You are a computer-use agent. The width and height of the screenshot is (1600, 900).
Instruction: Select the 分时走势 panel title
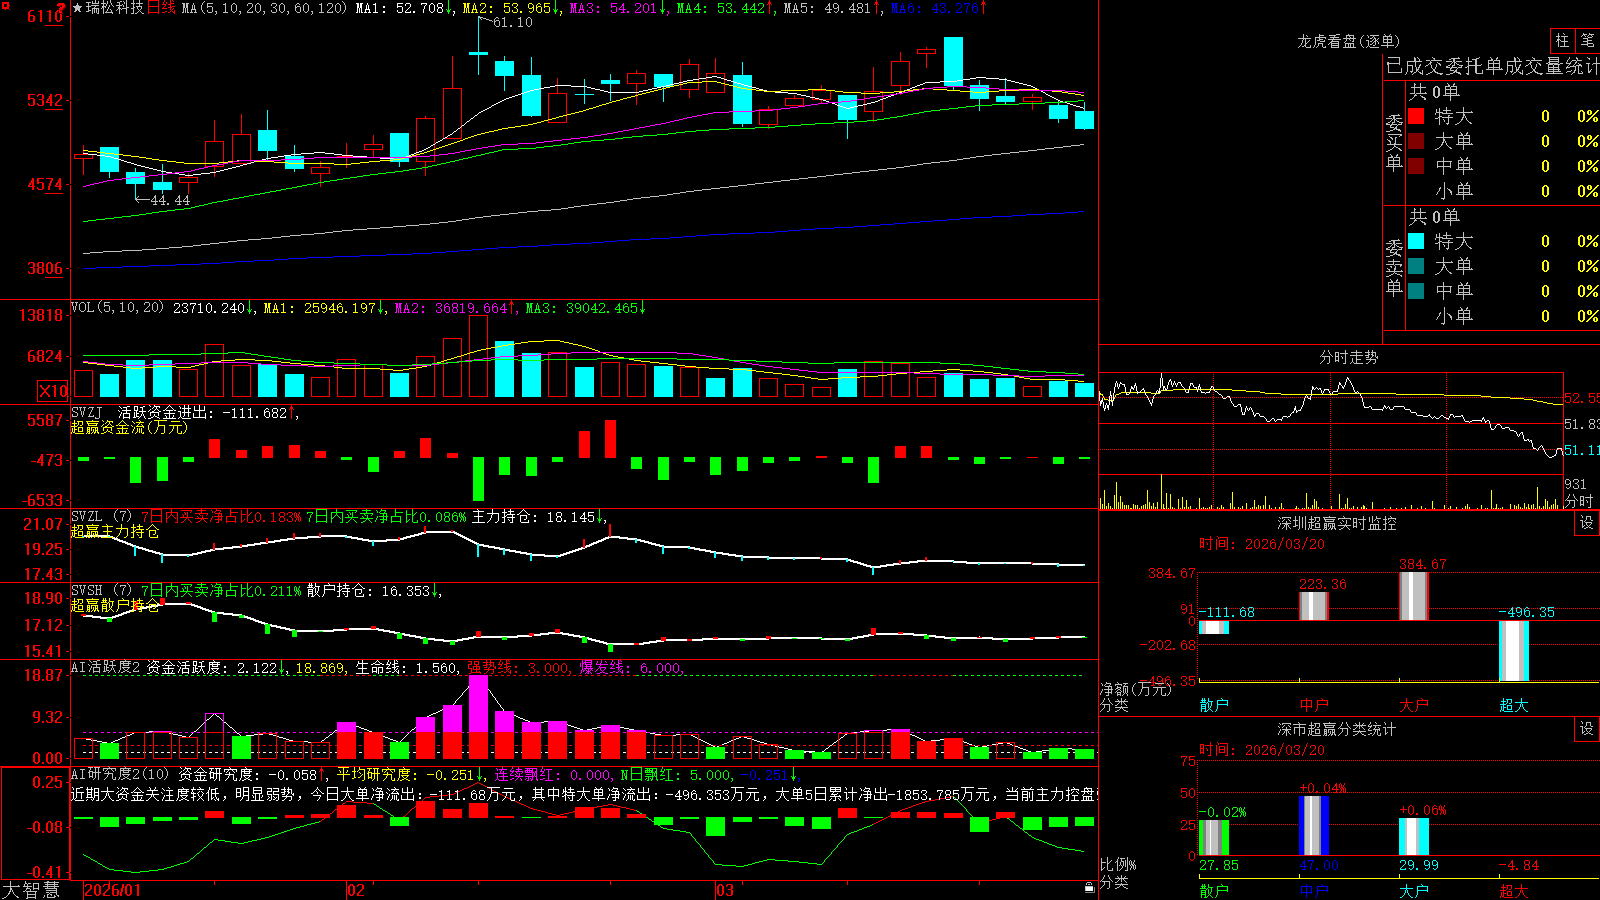[x=1348, y=357]
